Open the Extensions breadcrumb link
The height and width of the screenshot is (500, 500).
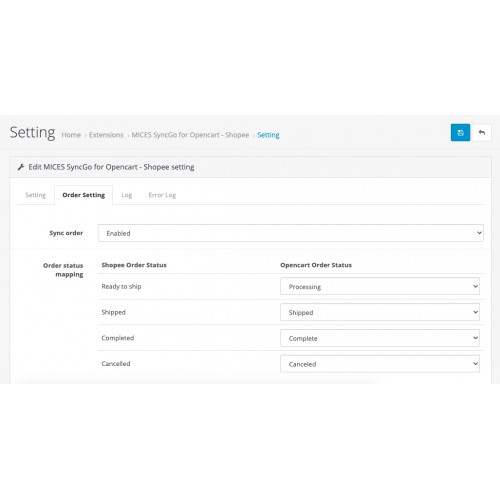[x=106, y=135]
